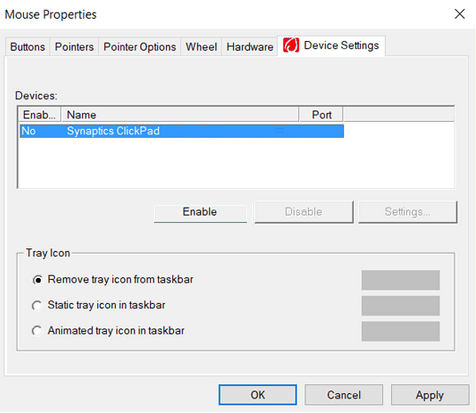The width and height of the screenshot is (476, 413).
Task: Open the Wheel tab
Action: pyautogui.click(x=201, y=47)
